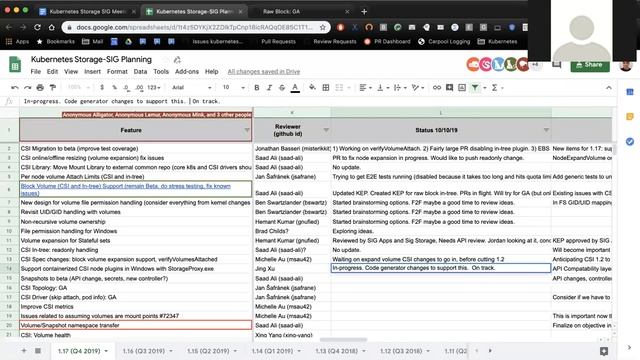Open the Edit menu
The width and height of the screenshot is (640, 360).
[52, 71]
